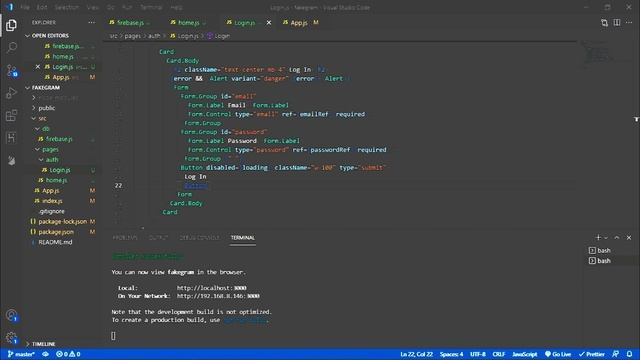Open the Problems panel tab

[125, 238]
